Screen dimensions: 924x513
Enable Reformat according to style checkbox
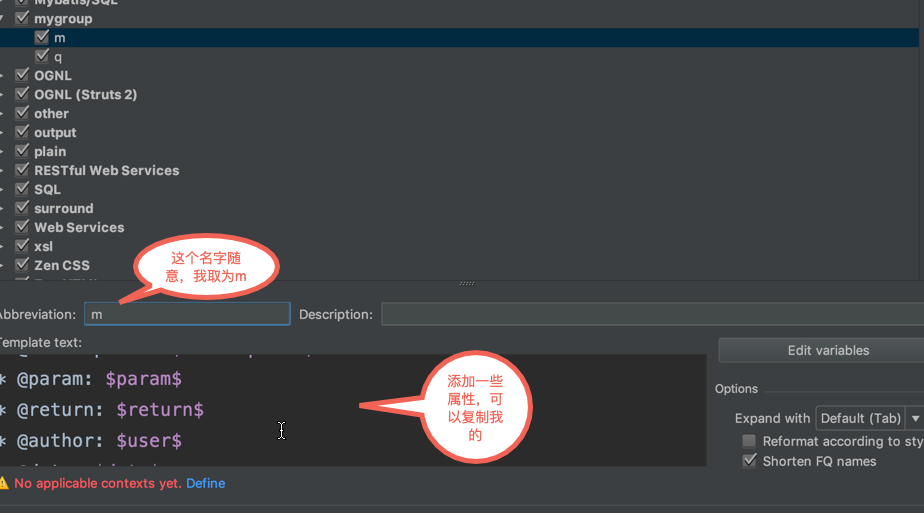[x=749, y=441]
